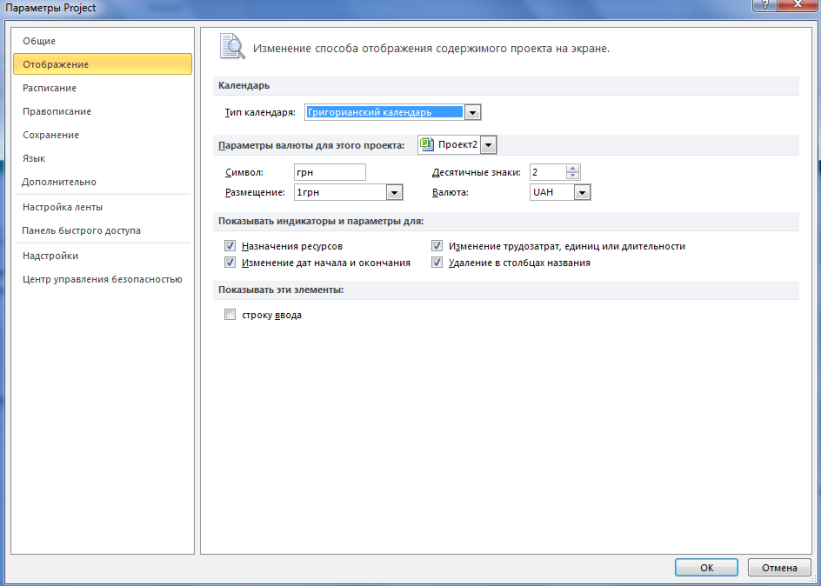821x586 pixels.
Task: Click the Project file icon beside Проект2
Action: coord(427,145)
